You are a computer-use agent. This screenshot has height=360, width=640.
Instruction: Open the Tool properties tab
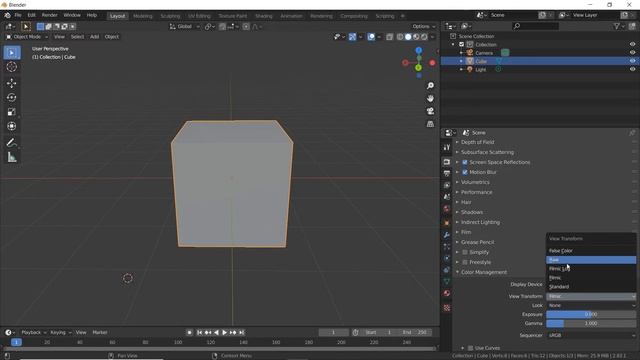pos(447,147)
